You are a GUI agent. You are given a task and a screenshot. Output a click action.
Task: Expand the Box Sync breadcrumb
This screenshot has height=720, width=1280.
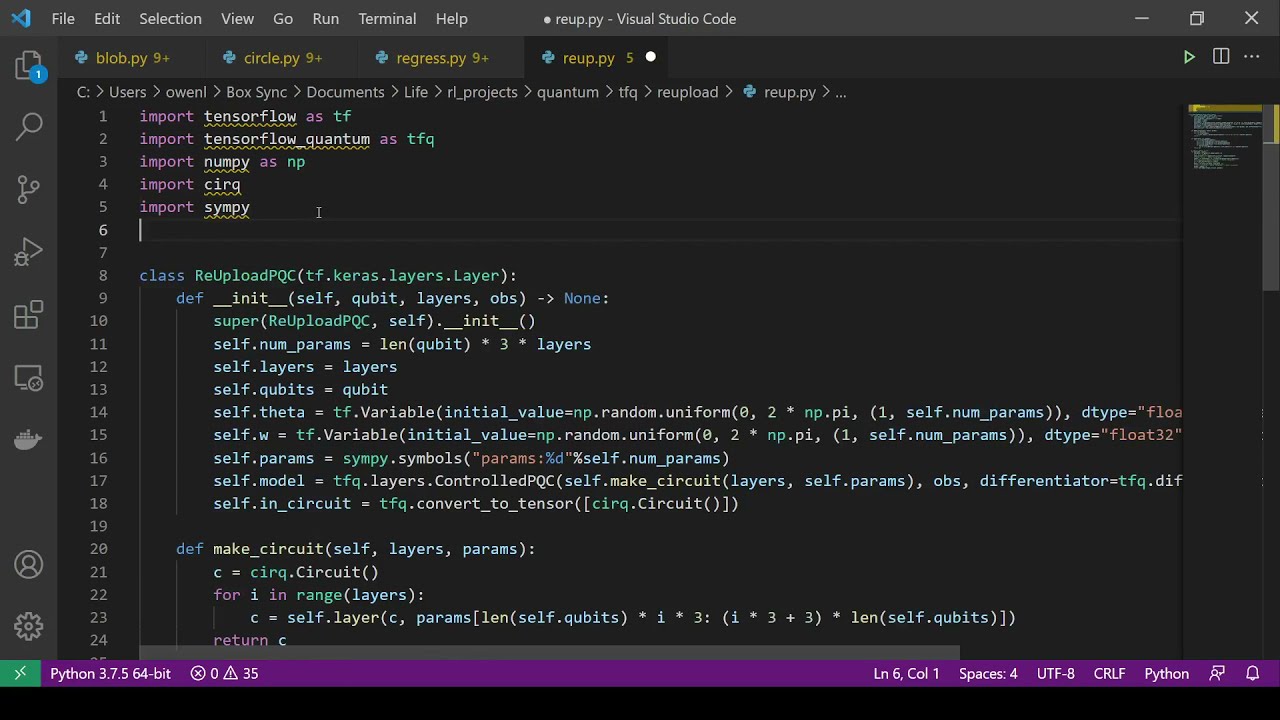(x=256, y=92)
